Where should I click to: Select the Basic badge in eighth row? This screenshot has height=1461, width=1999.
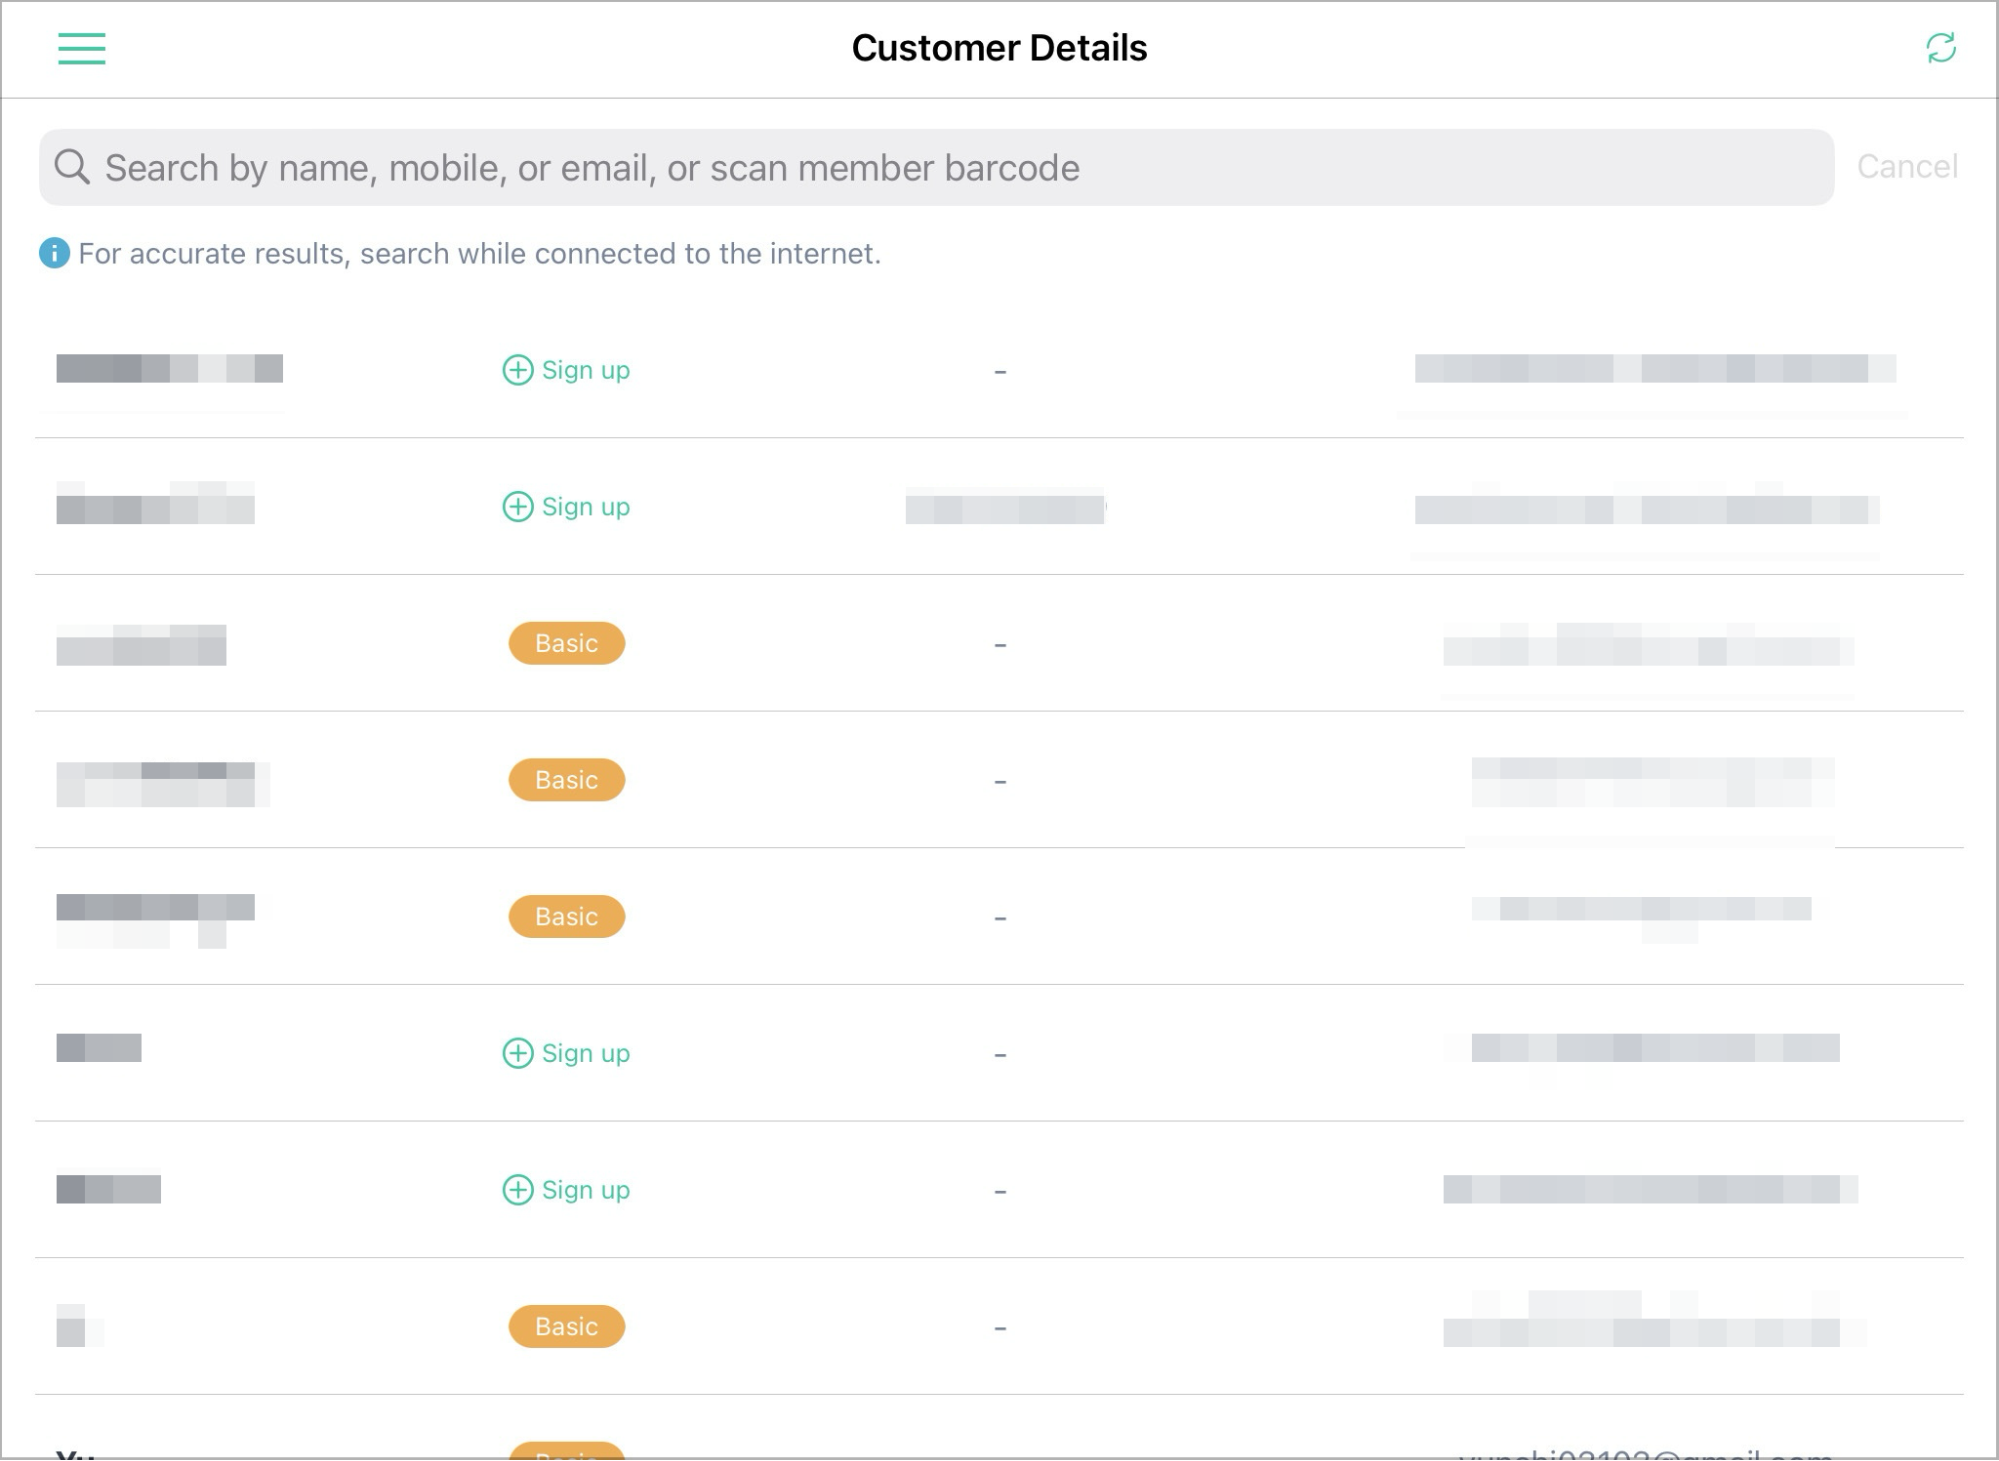[x=567, y=1326]
